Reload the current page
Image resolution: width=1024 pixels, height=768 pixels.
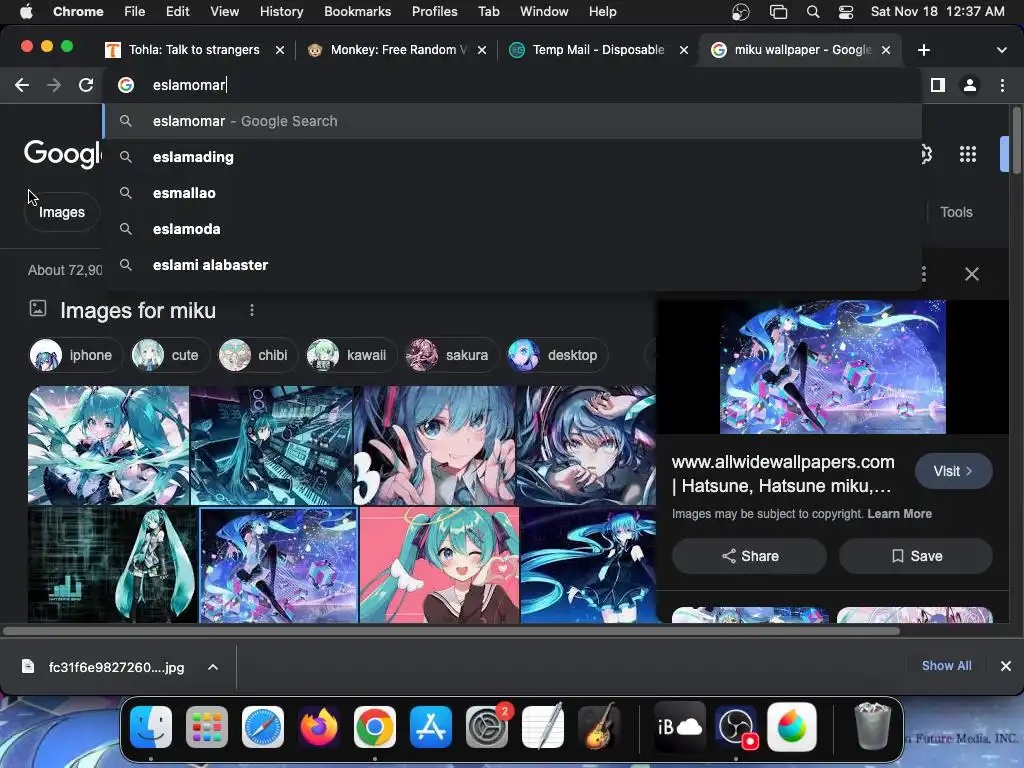click(x=86, y=85)
